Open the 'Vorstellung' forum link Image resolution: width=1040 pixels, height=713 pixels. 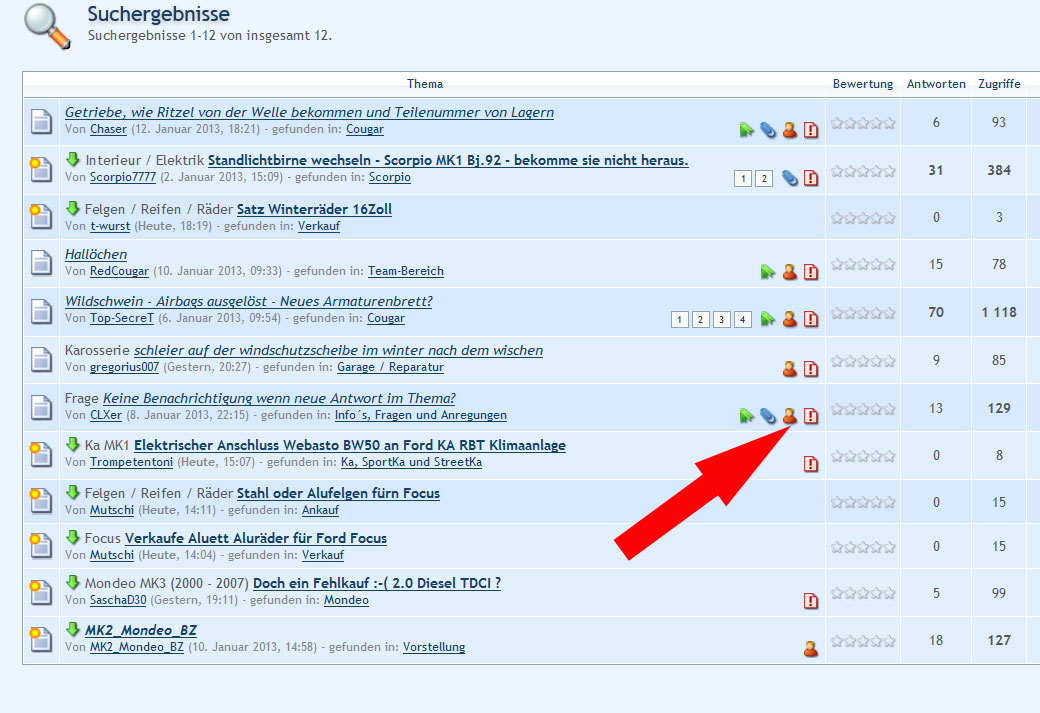(x=434, y=647)
